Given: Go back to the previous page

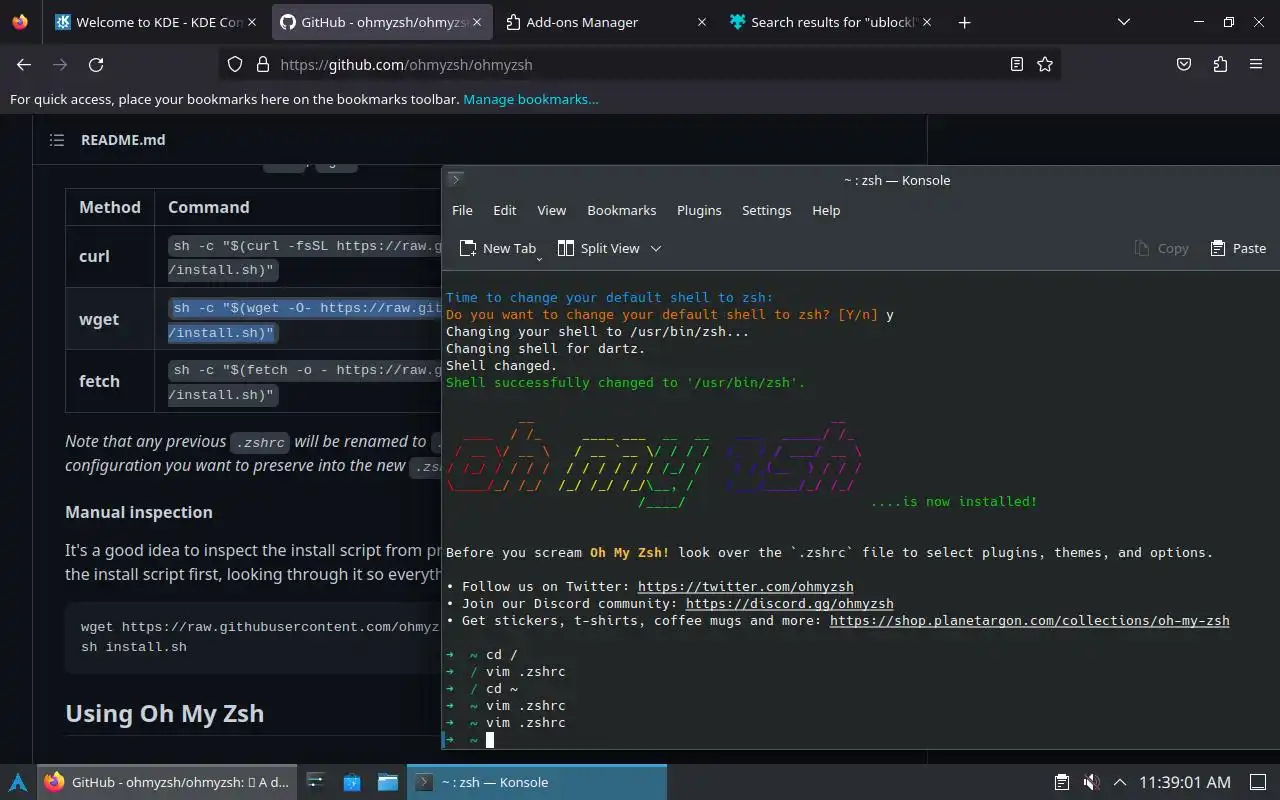Looking at the screenshot, I should pyautogui.click(x=24, y=64).
